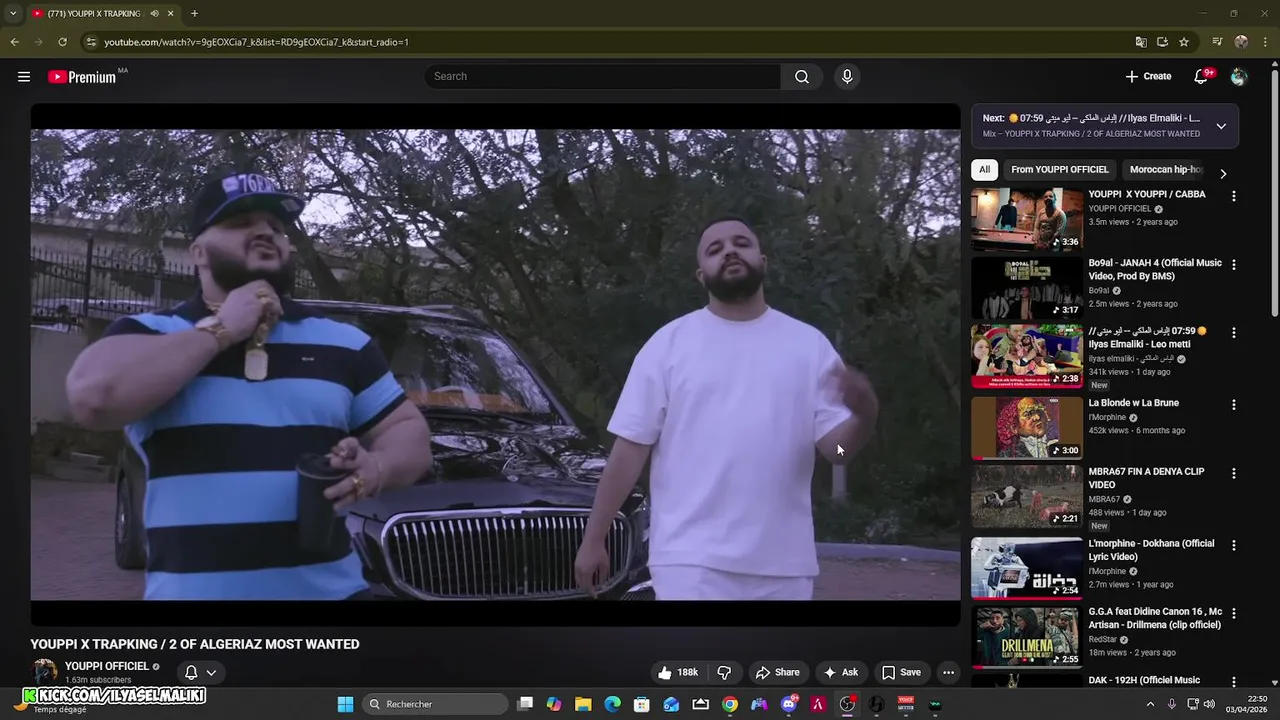Open Bo9al - JANAH 4 video title
Viewport: 1280px width, 720px height.
(x=1155, y=269)
